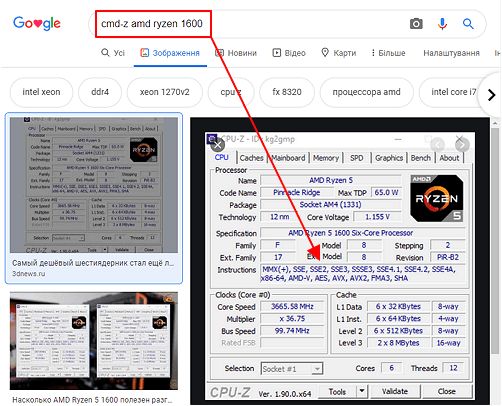This screenshot has width=502, height=406.
Task: Select the процессора amd suggestion chip
Action: (366, 92)
